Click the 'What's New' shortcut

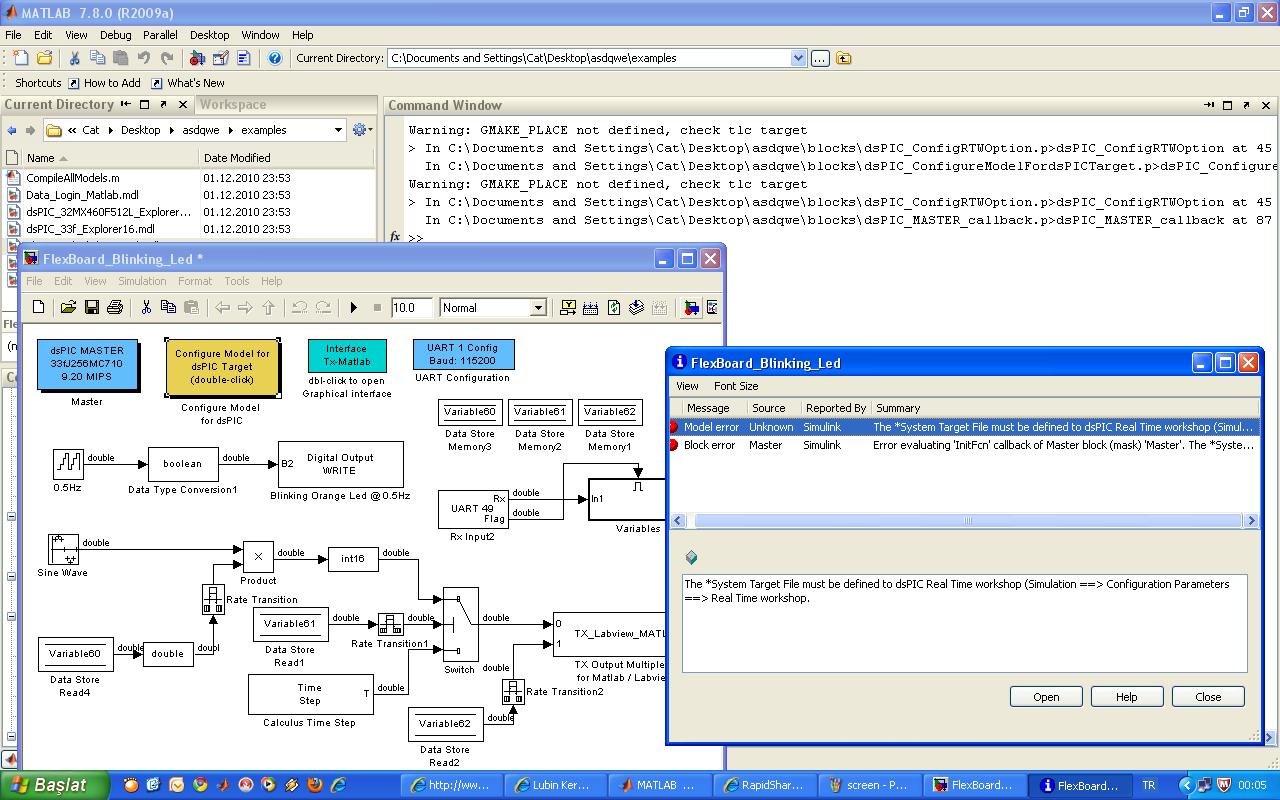(x=187, y=83)
